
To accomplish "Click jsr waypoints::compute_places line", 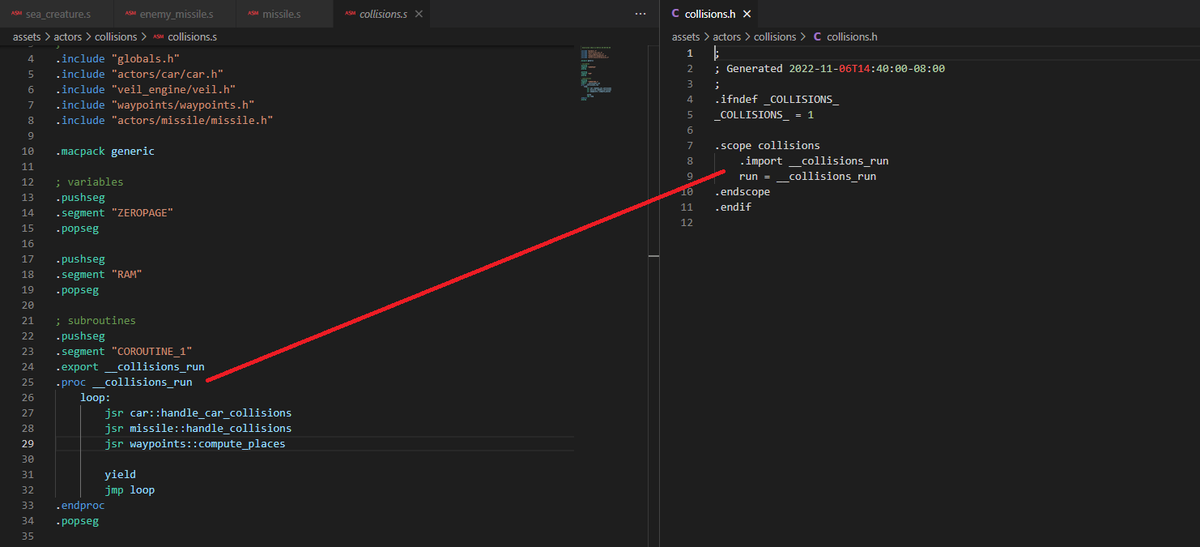I will pyautogui.click(x=195, y=444).
